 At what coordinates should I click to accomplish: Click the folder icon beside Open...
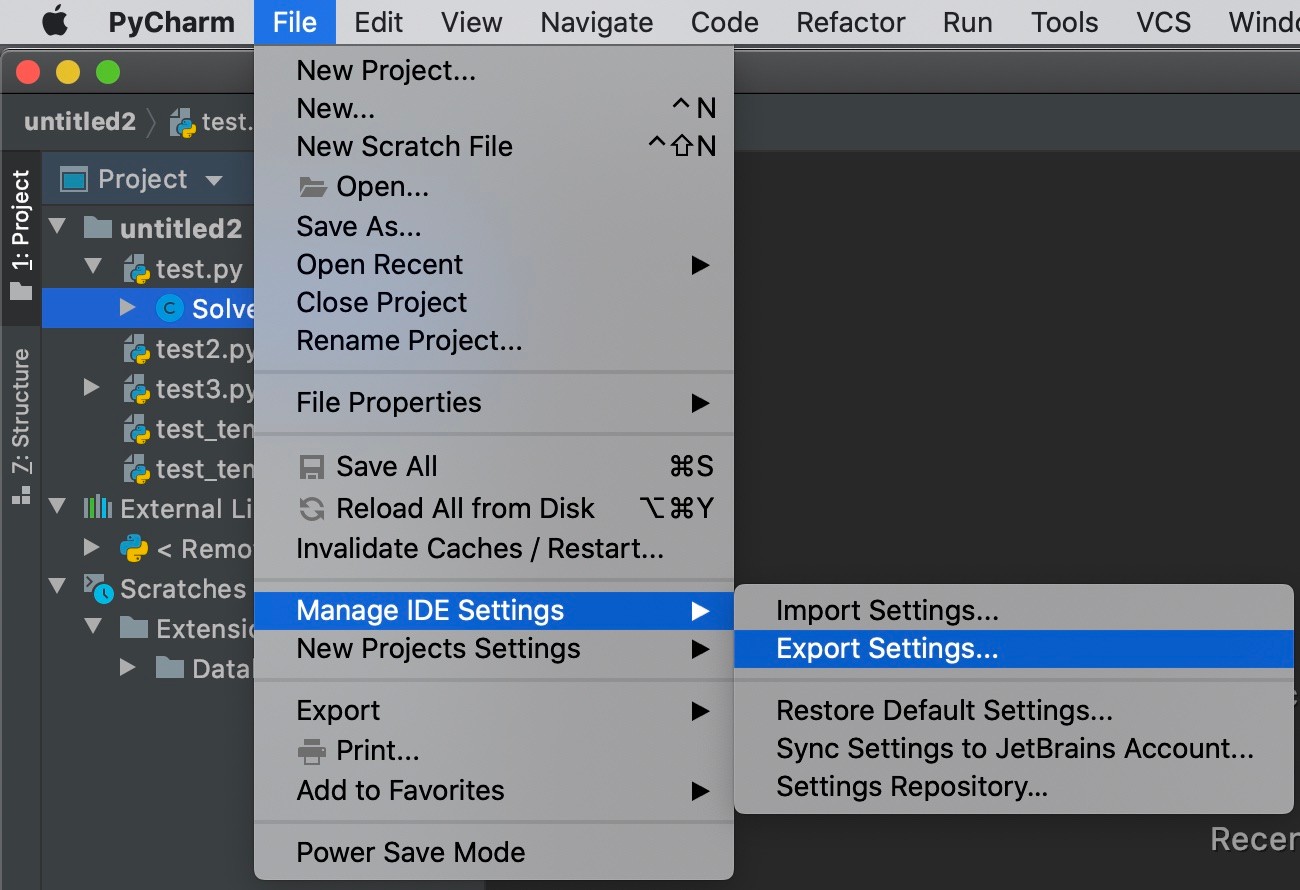[x=313, y=187]
